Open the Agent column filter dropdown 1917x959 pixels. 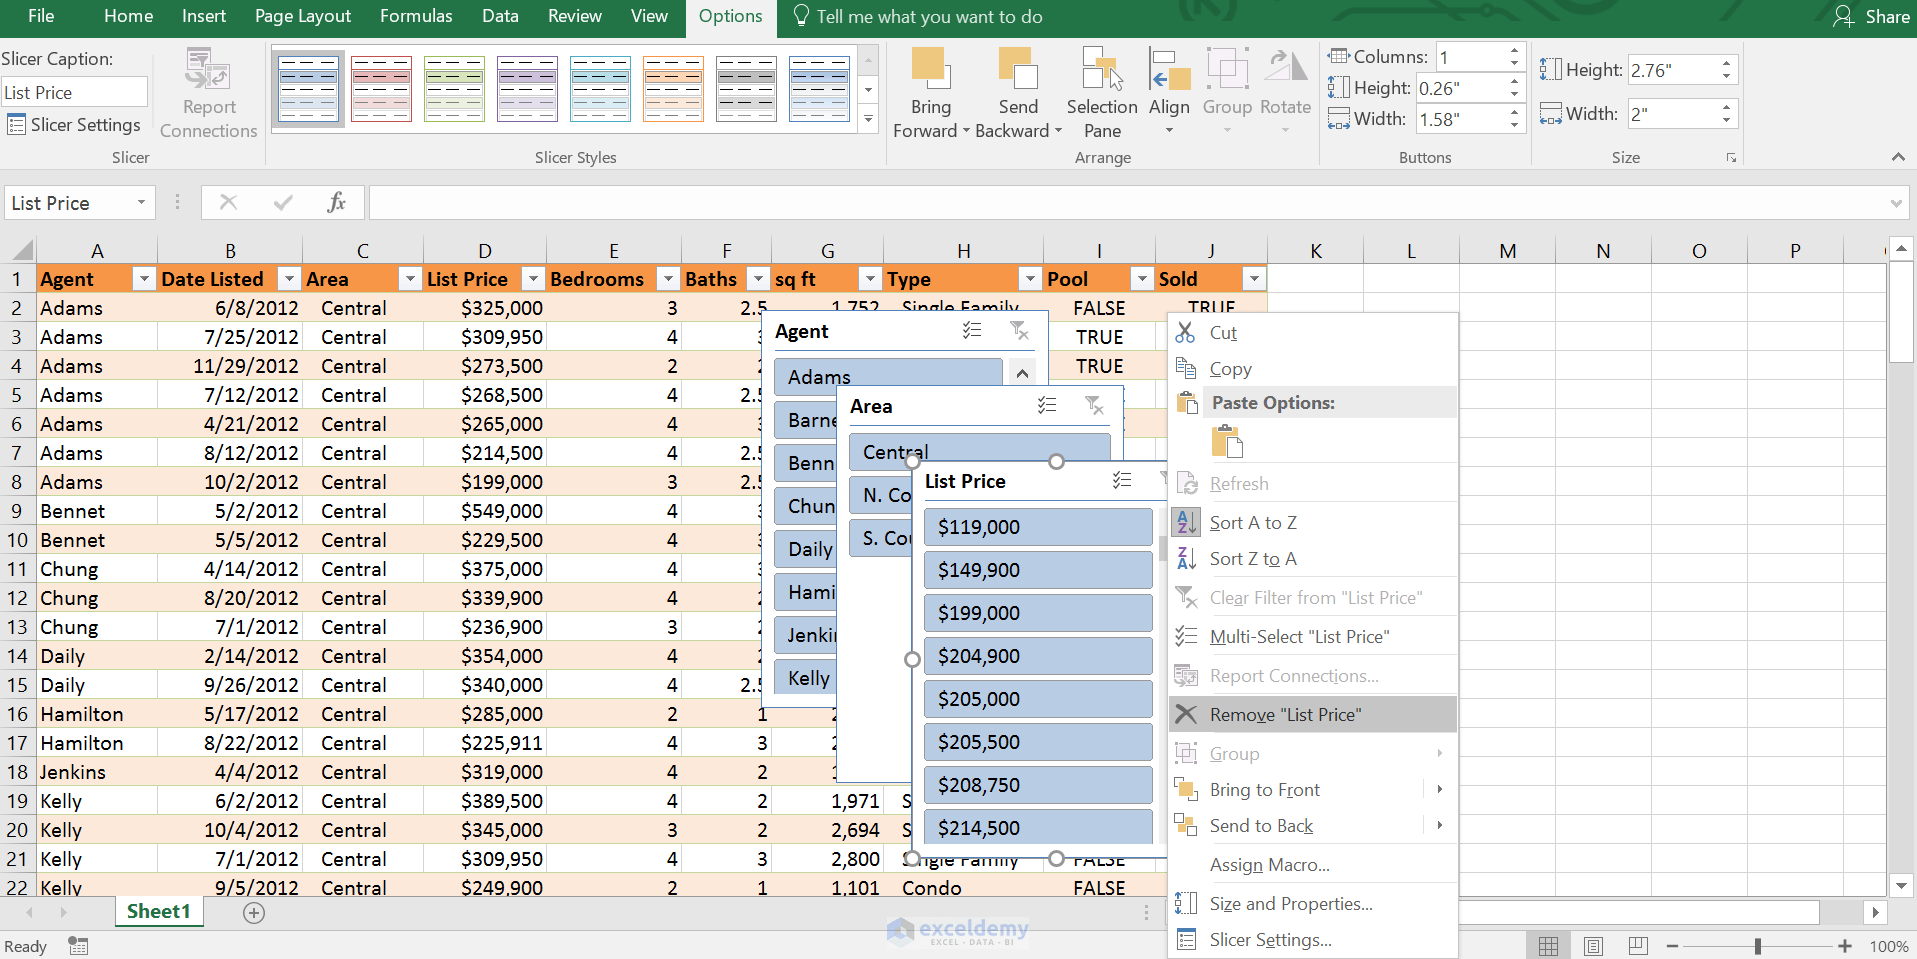144,279
